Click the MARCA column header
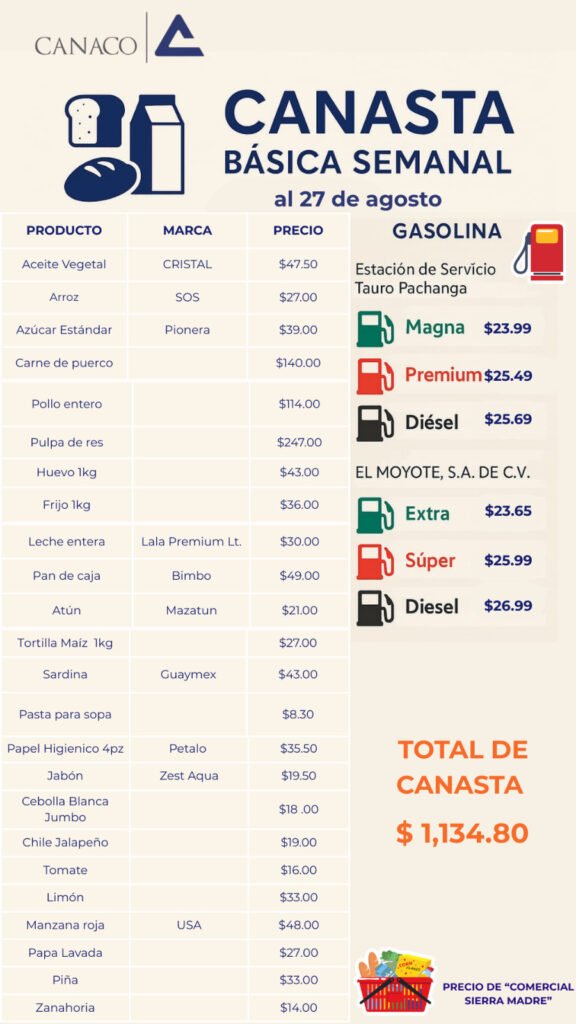Image resolution: width=576 pixels, height=1024 pixels. tap(187, 231)
